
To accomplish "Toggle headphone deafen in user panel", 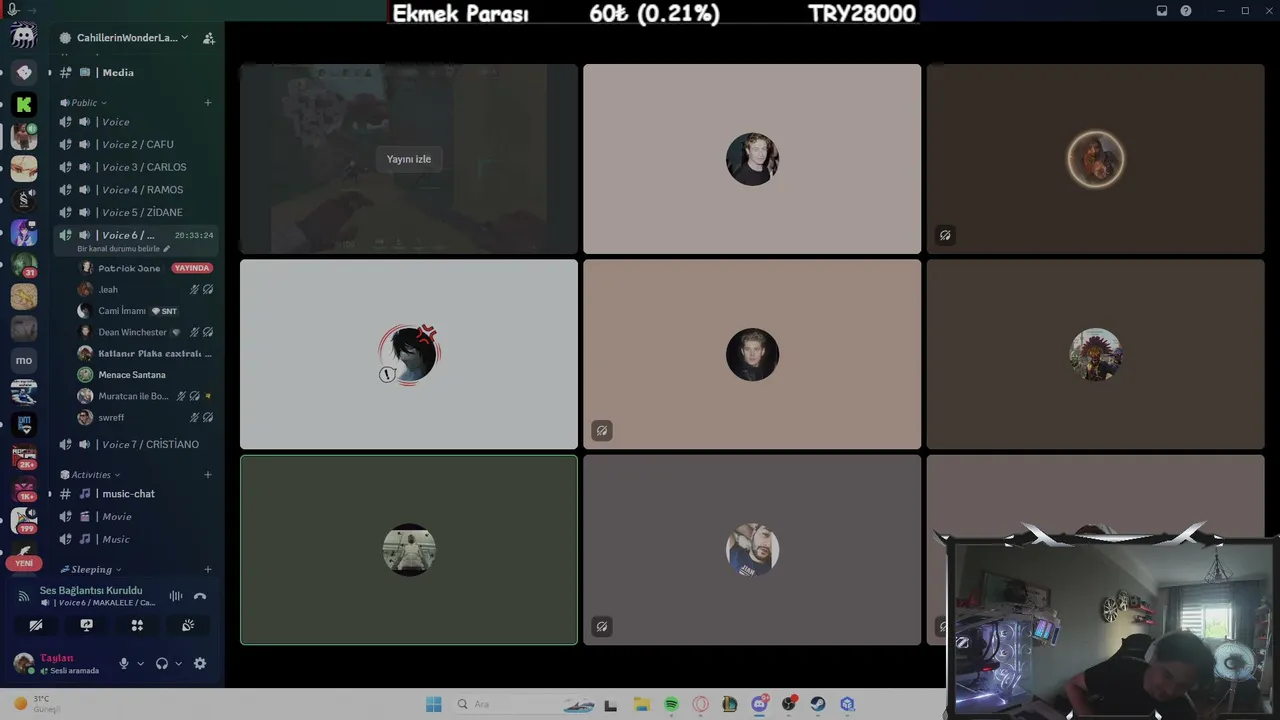I will [162, 663].
